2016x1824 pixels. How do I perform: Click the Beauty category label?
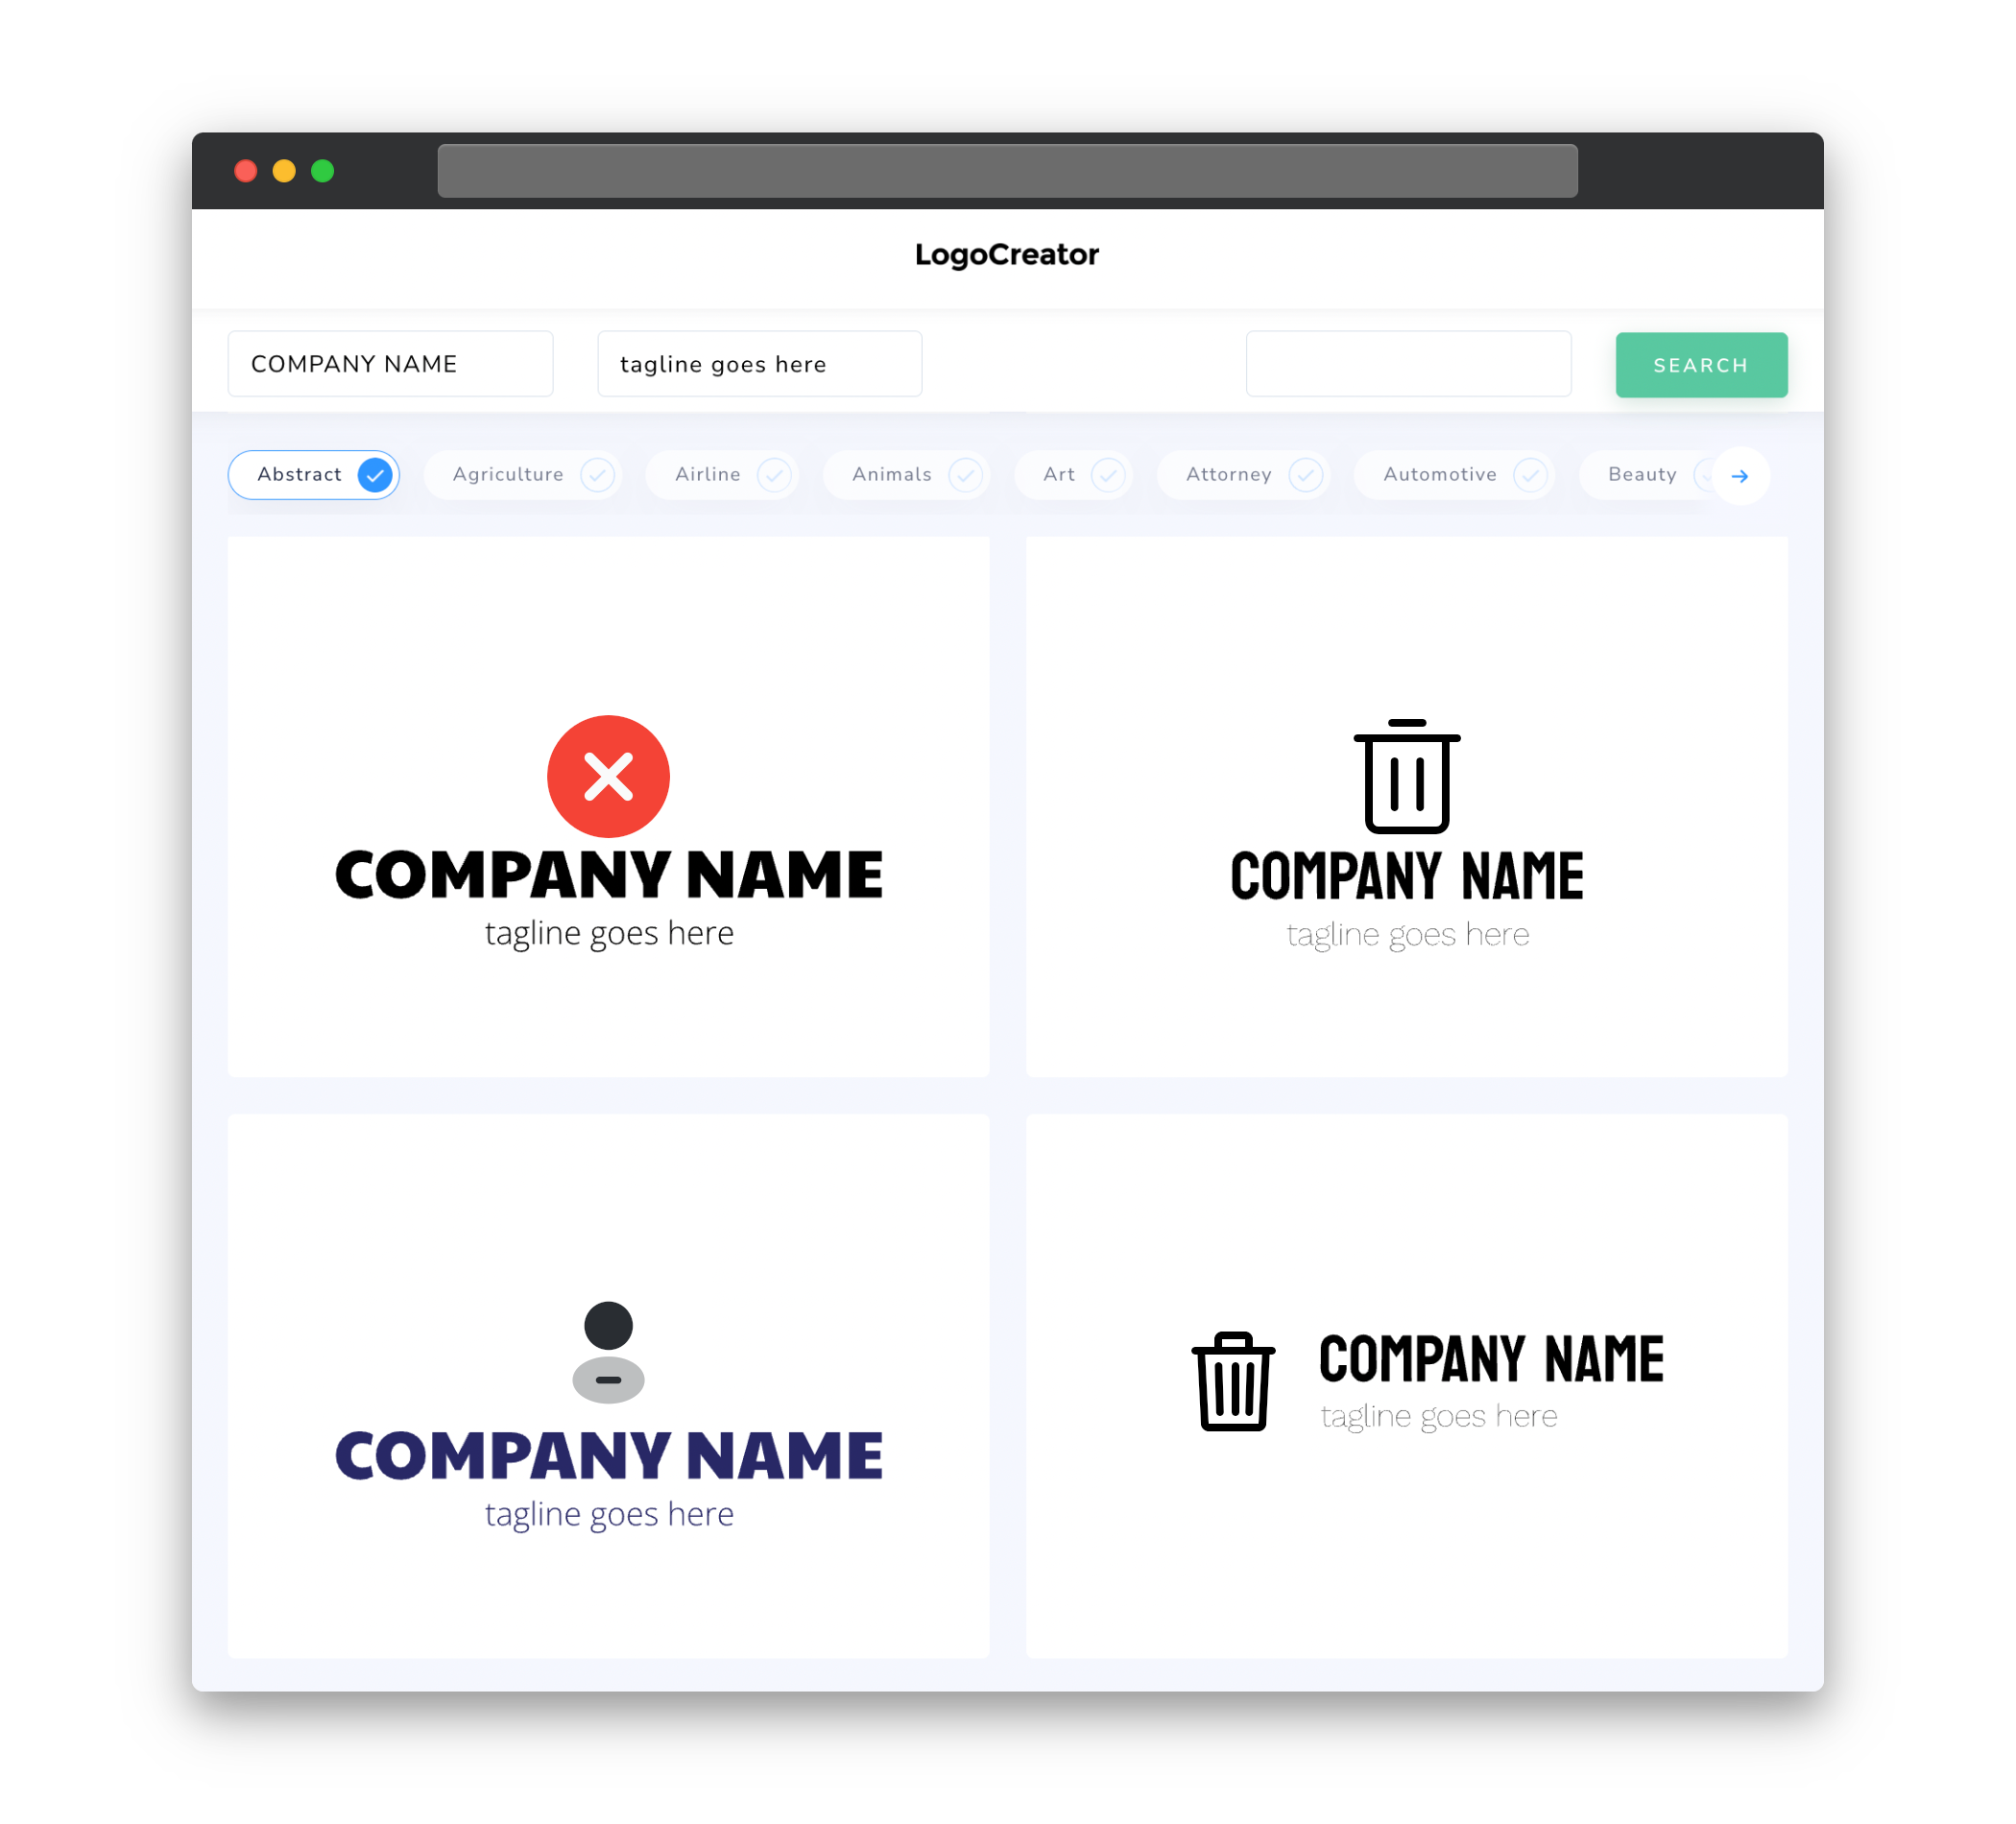(x=1642, y=474)
